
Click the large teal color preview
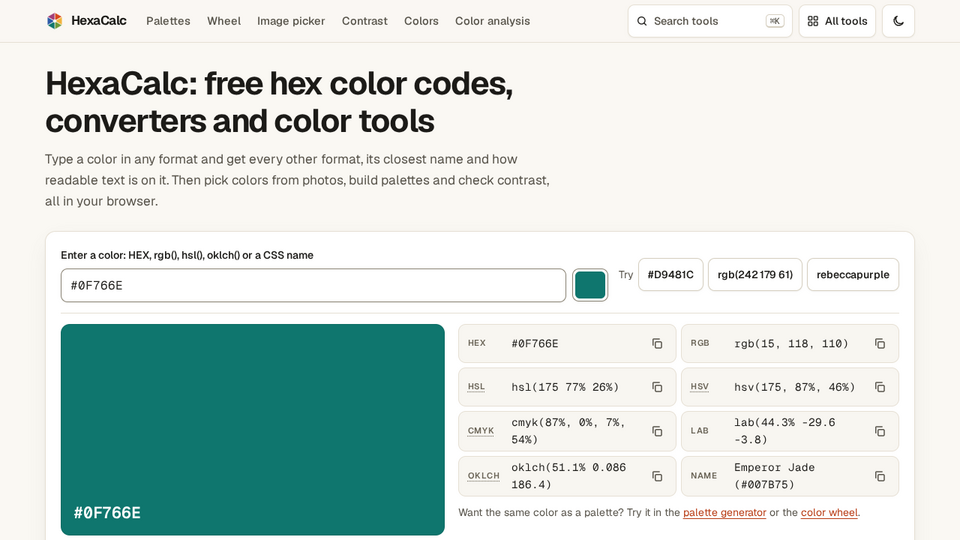click(252, 429)
